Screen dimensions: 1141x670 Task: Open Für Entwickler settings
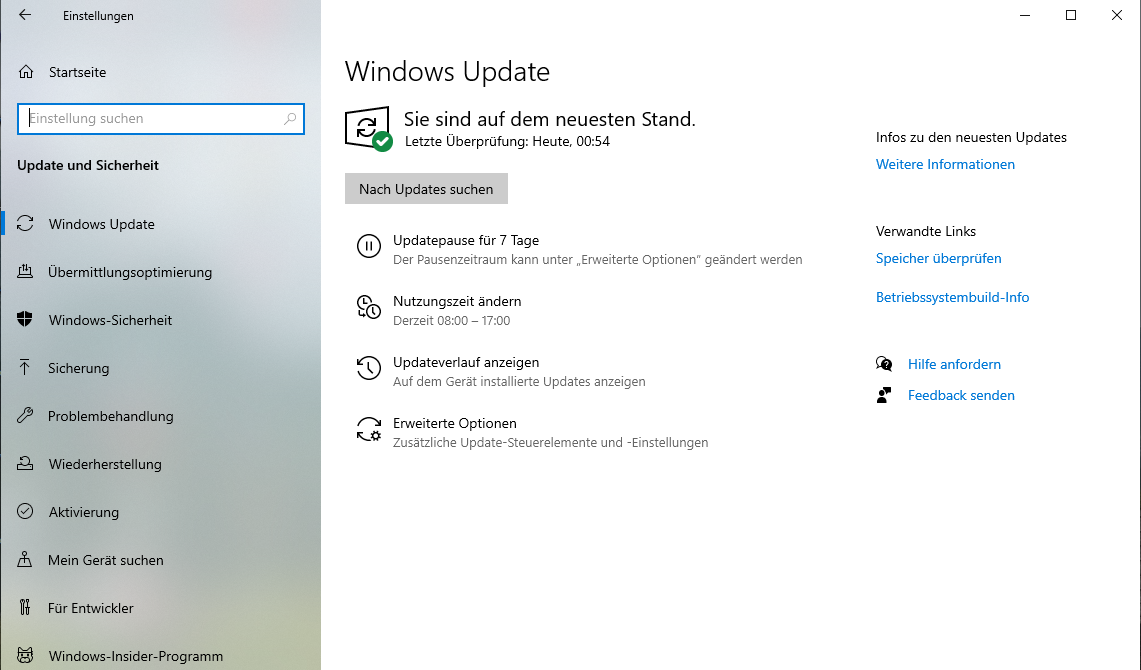160,608
